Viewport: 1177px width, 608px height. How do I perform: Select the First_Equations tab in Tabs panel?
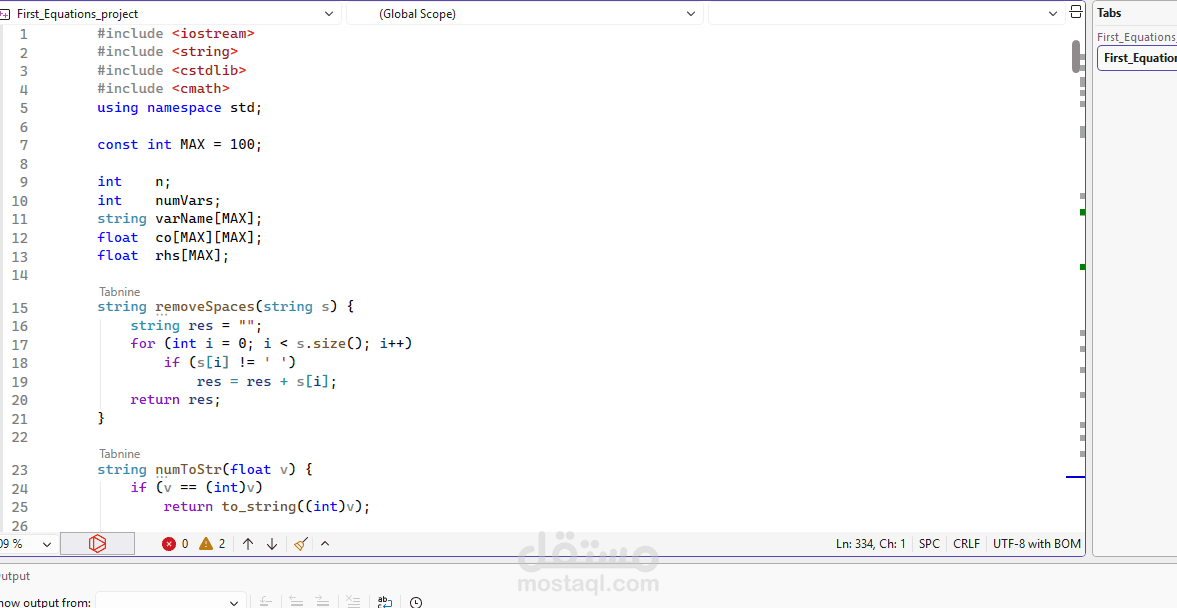[x=1137, y=57]
